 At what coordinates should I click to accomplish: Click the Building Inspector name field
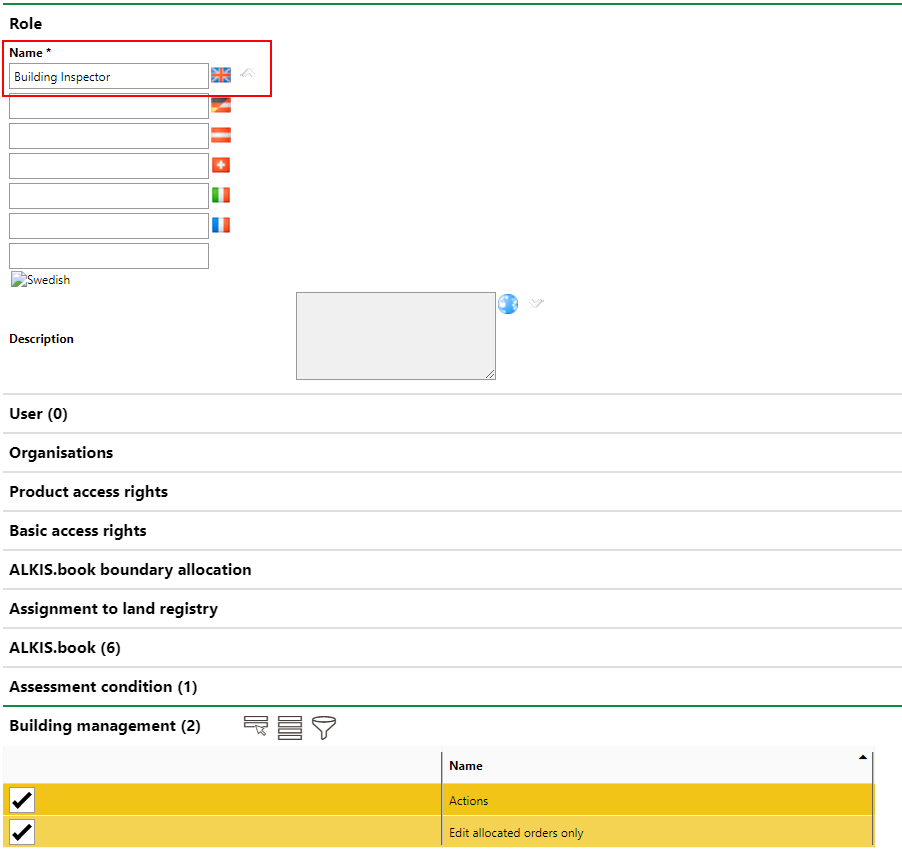108,77
